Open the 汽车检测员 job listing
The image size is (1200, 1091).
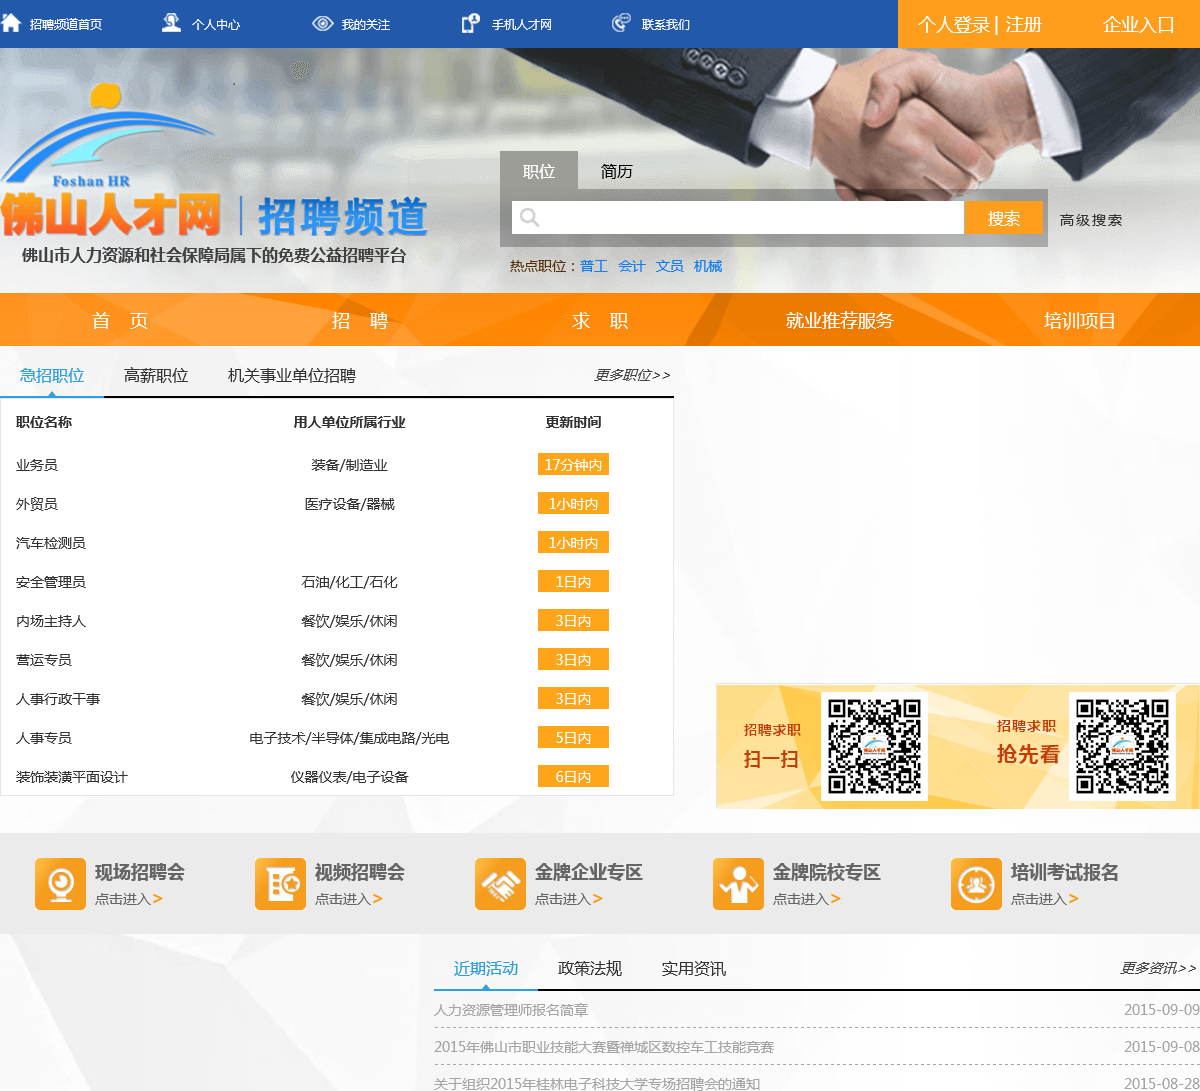click(x=51, y=543)
